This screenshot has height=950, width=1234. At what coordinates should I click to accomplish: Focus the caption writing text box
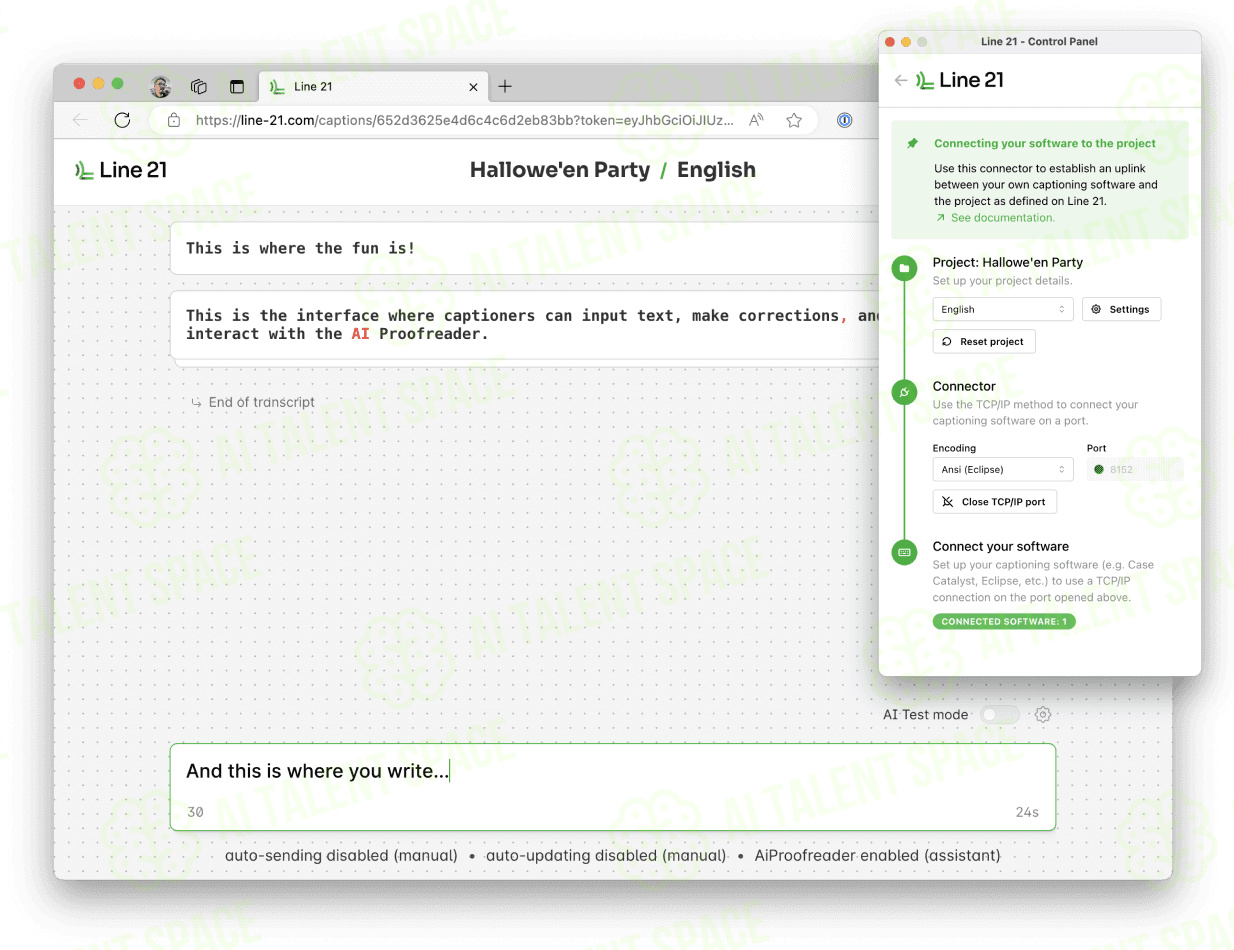[612, 786]
